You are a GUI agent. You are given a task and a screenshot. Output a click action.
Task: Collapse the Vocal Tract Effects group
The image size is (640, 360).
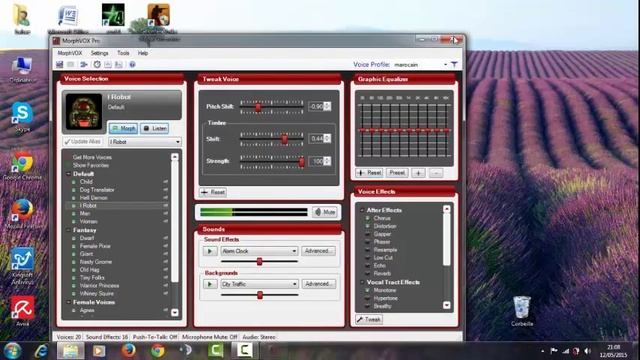click(x=362, y=282)
